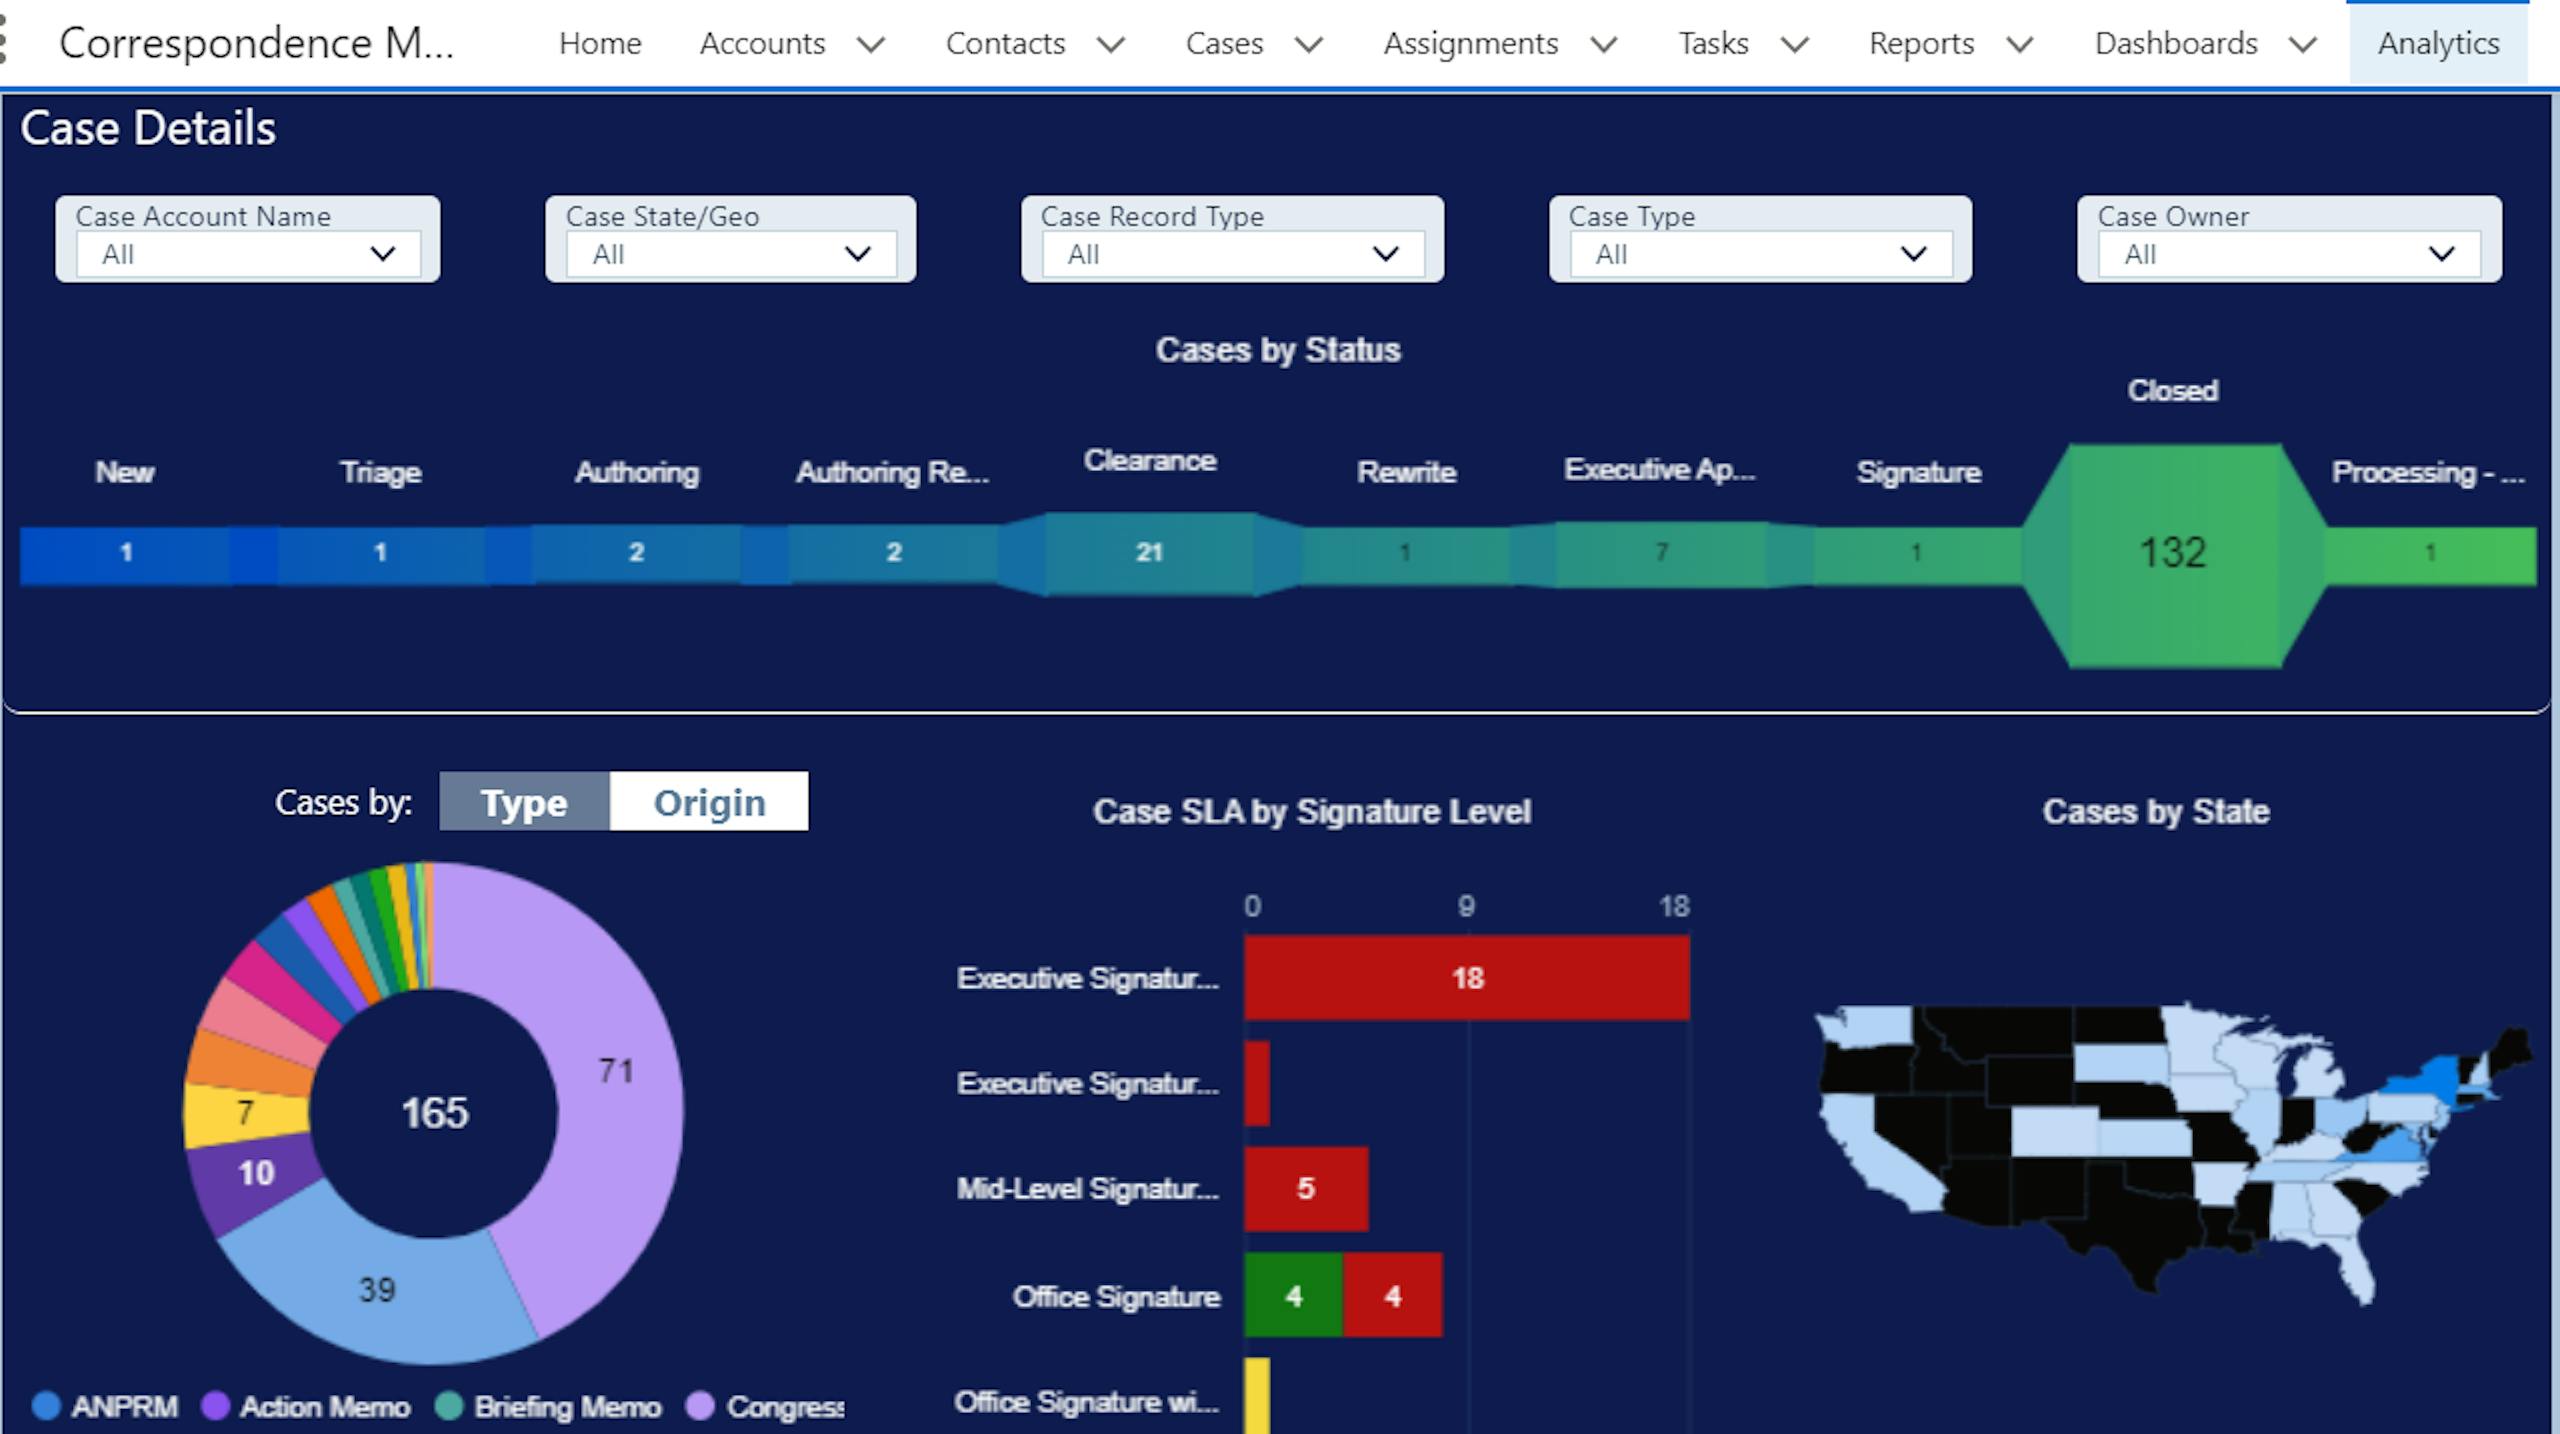Switch Cases by toggle to Origin
The width and height of the screenshot is (2560, 1434).
click(x=709, y=802)
